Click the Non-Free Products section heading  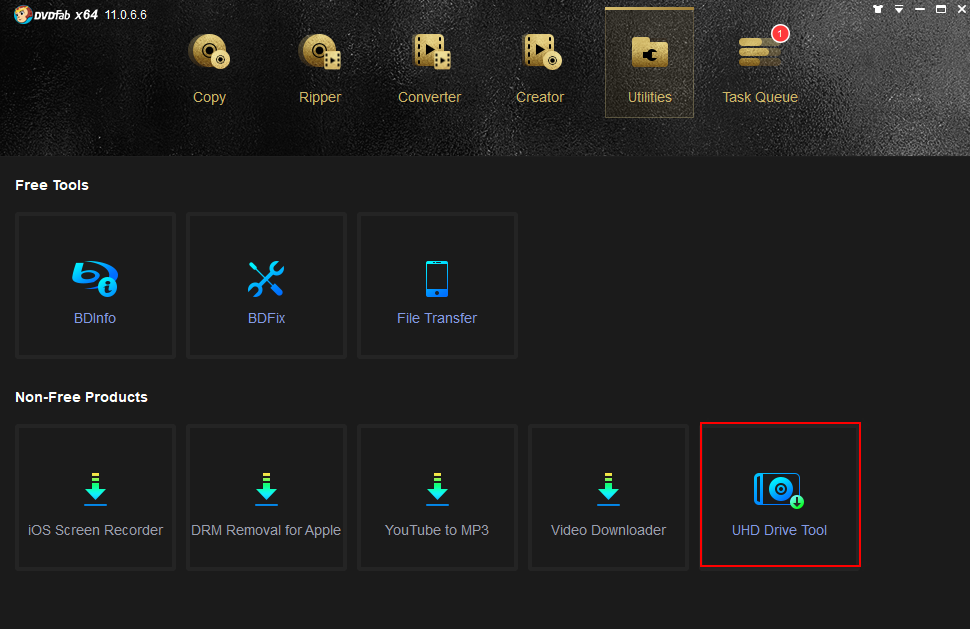81,397
